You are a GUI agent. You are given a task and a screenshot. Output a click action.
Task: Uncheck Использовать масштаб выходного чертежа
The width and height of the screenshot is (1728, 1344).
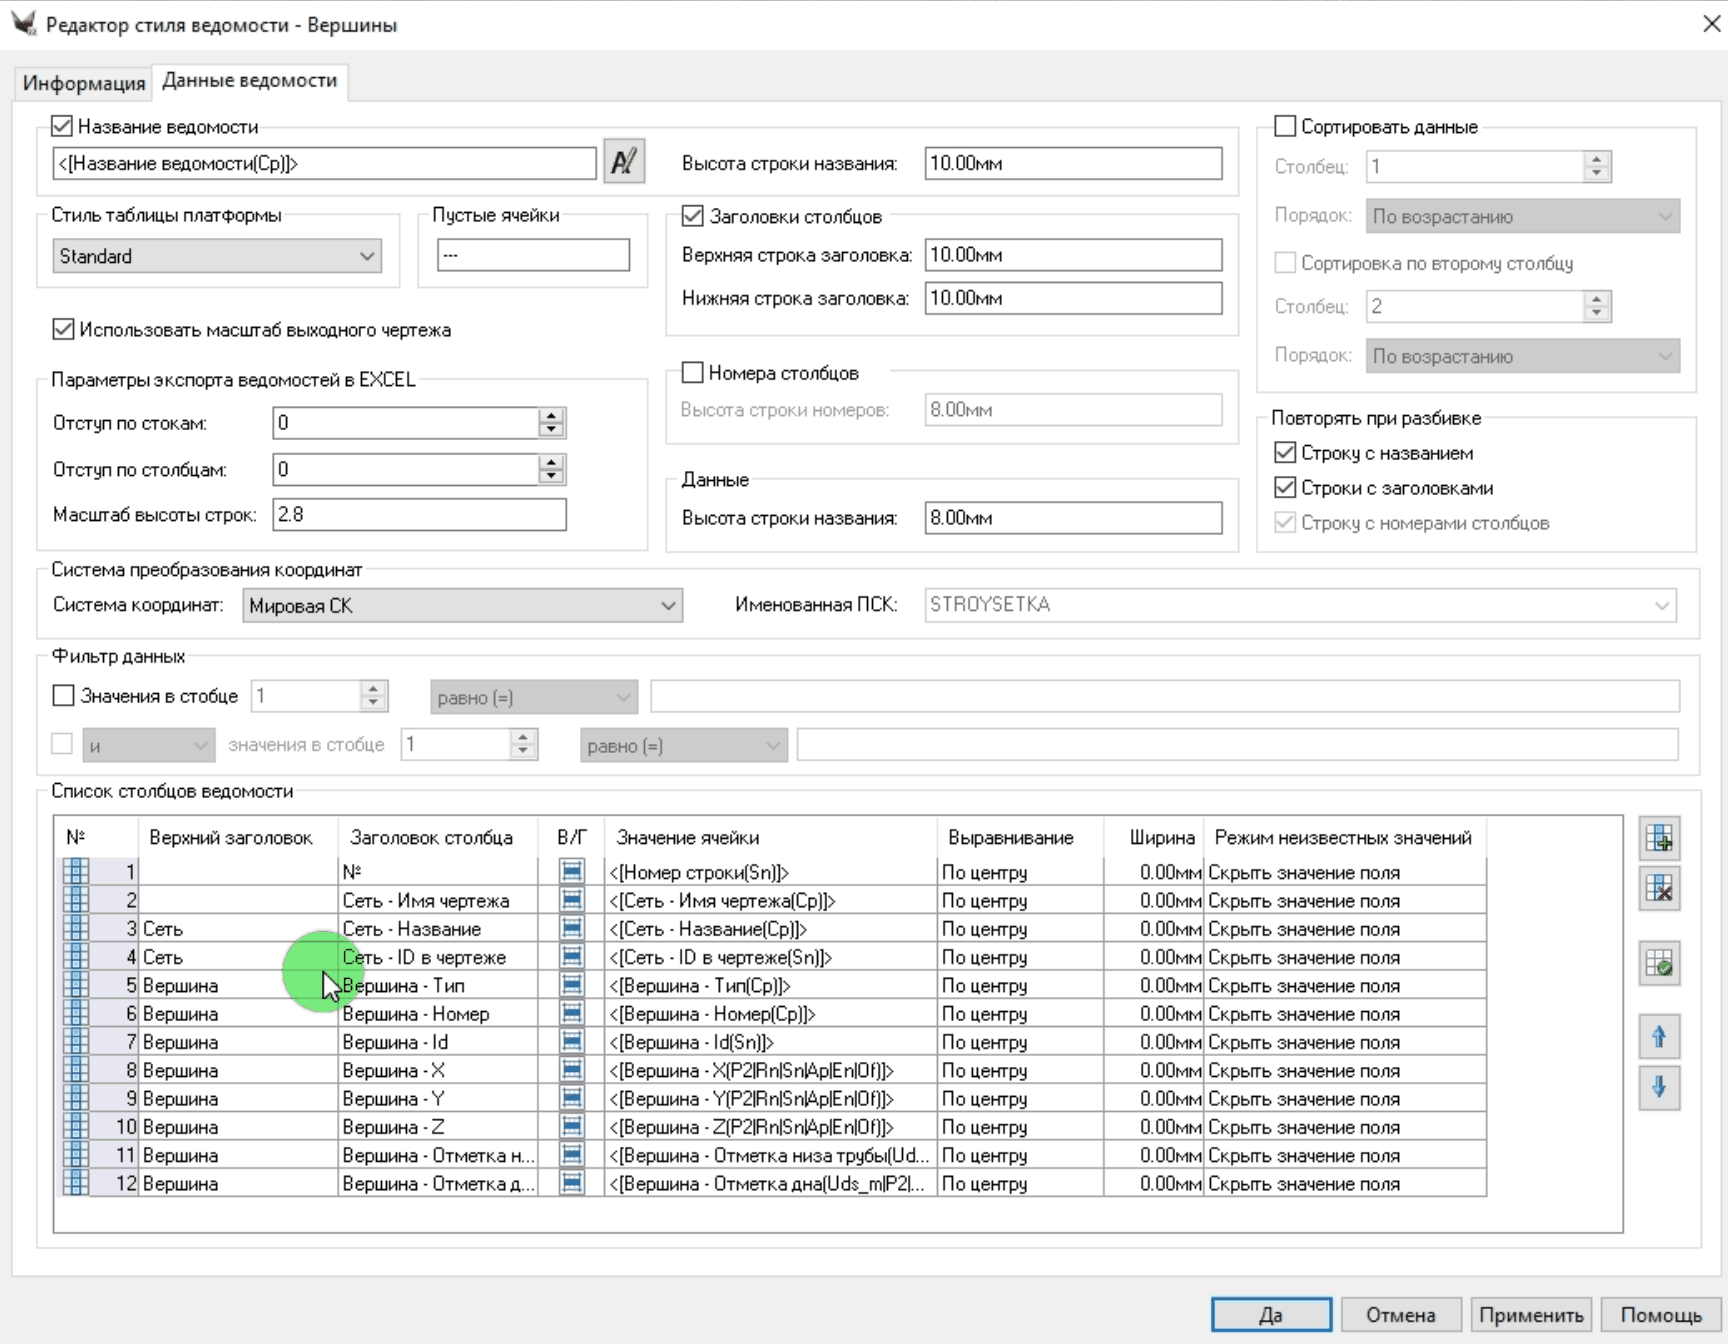pyautogui.click(x=63, y=329)
